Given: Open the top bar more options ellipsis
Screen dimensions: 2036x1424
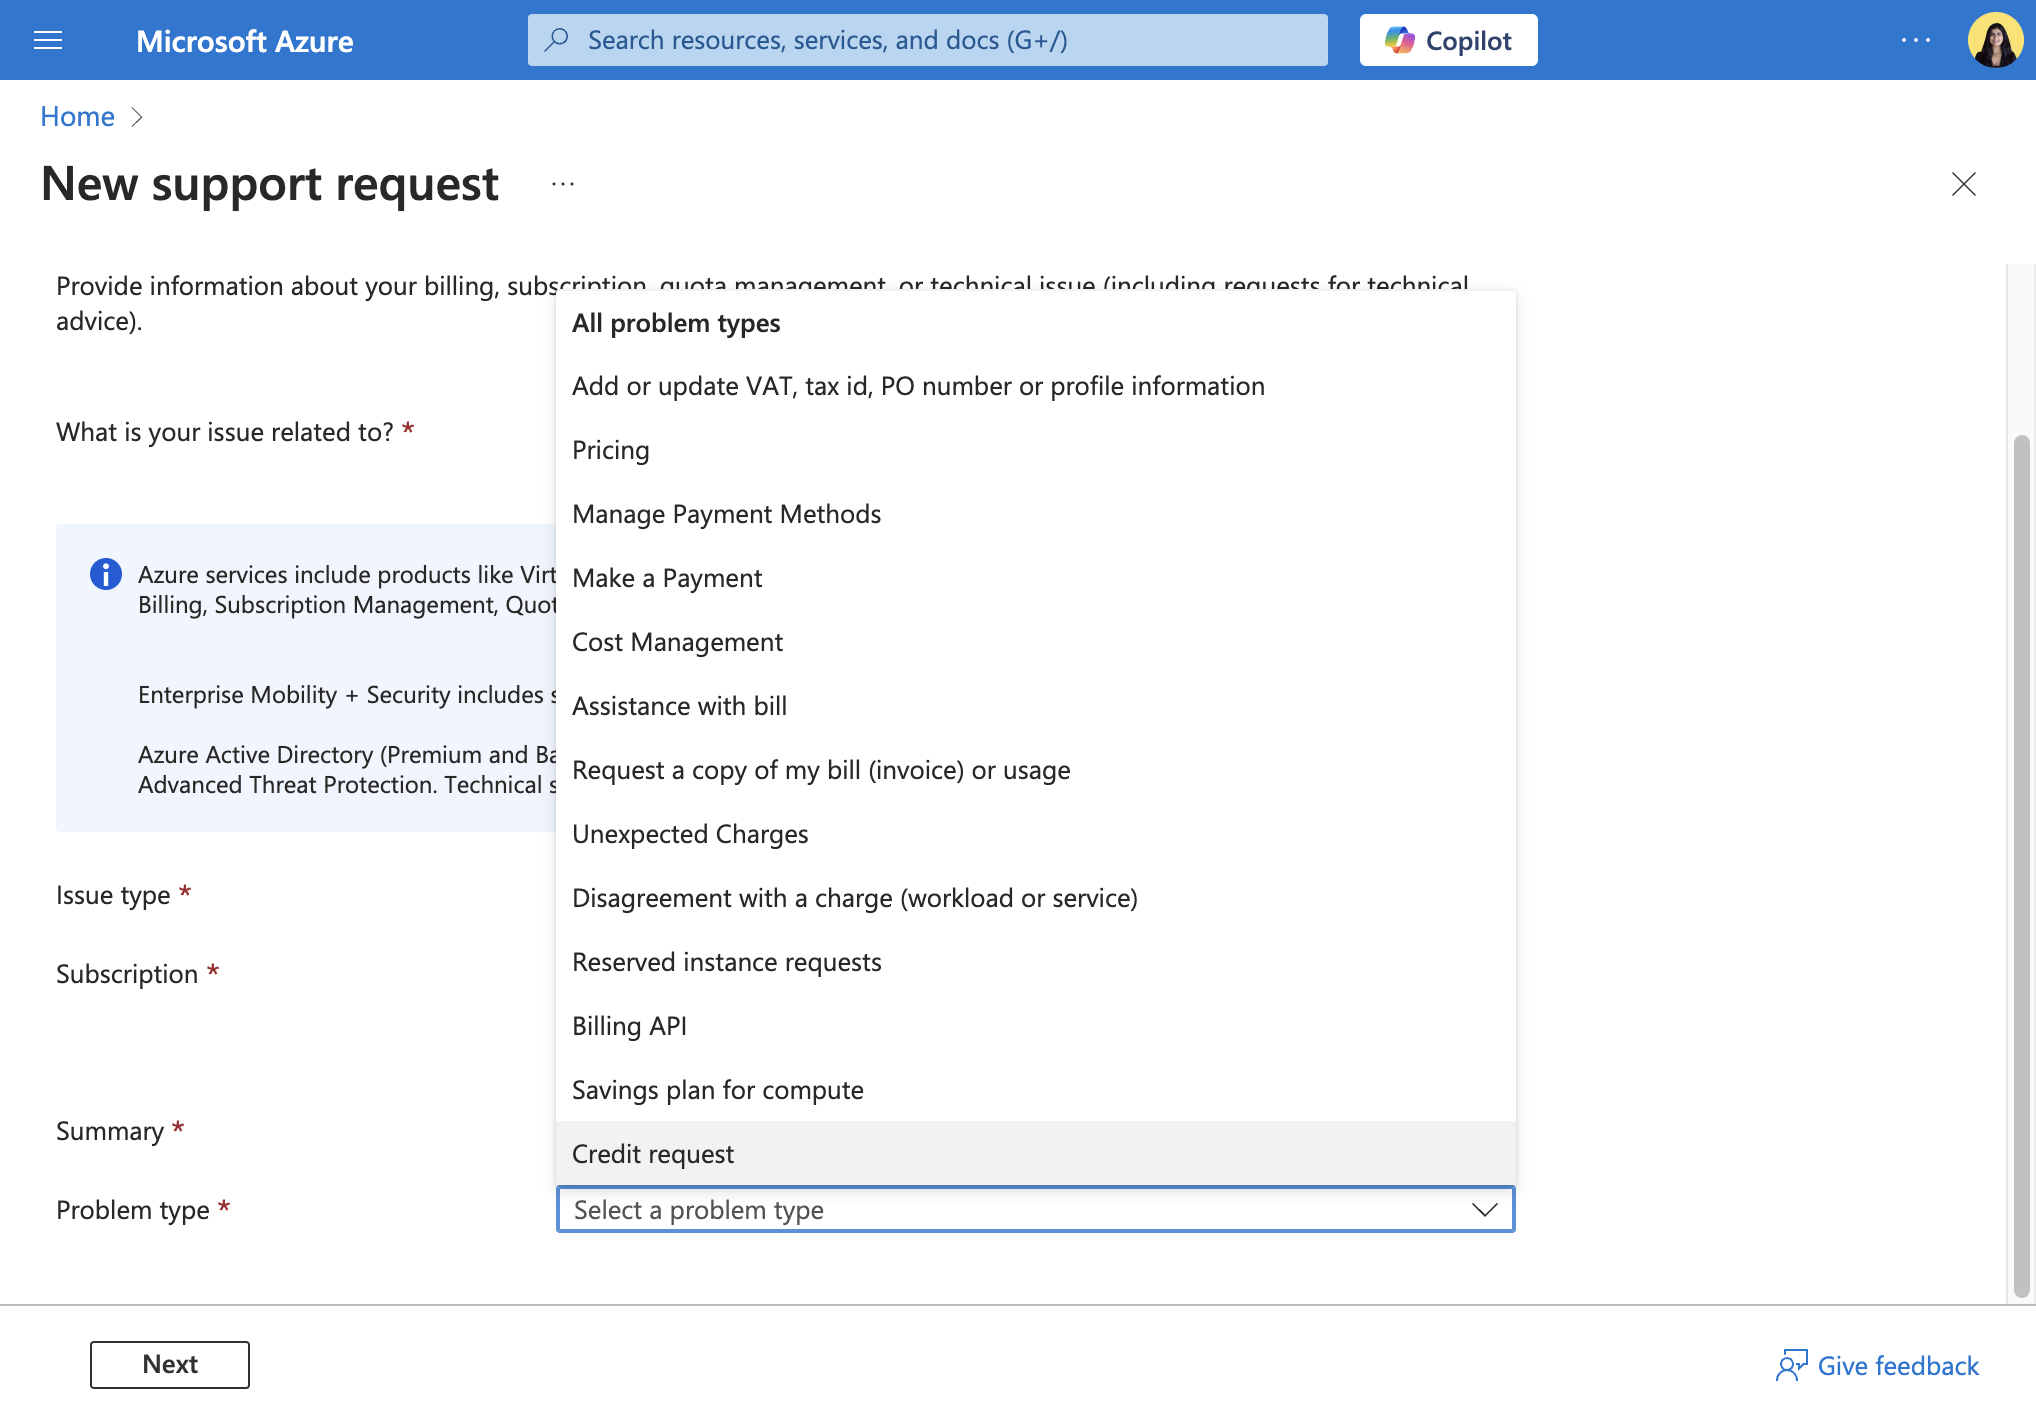Looking at the screenshot, I should coord(1915,40).
